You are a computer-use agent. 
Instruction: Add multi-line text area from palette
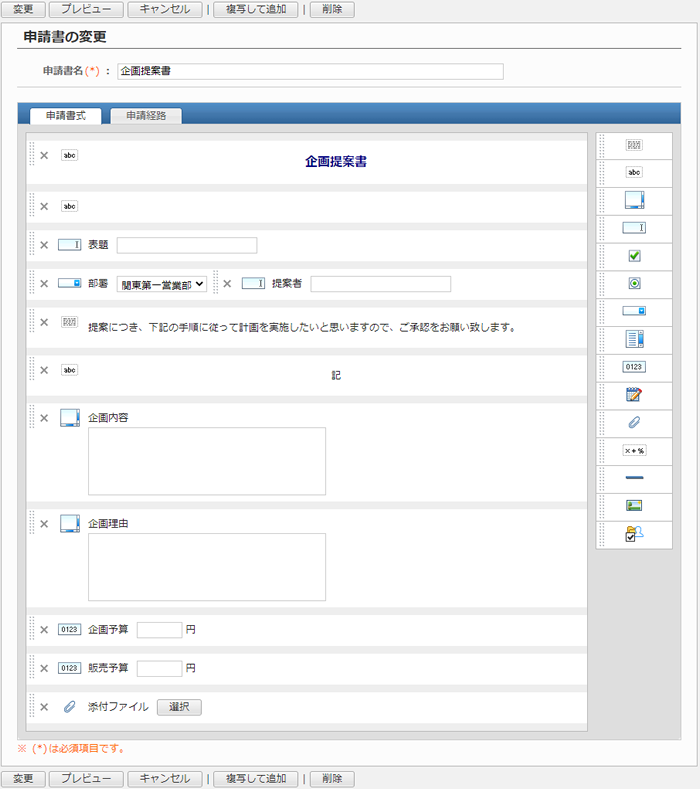click(x=634, y=200)
